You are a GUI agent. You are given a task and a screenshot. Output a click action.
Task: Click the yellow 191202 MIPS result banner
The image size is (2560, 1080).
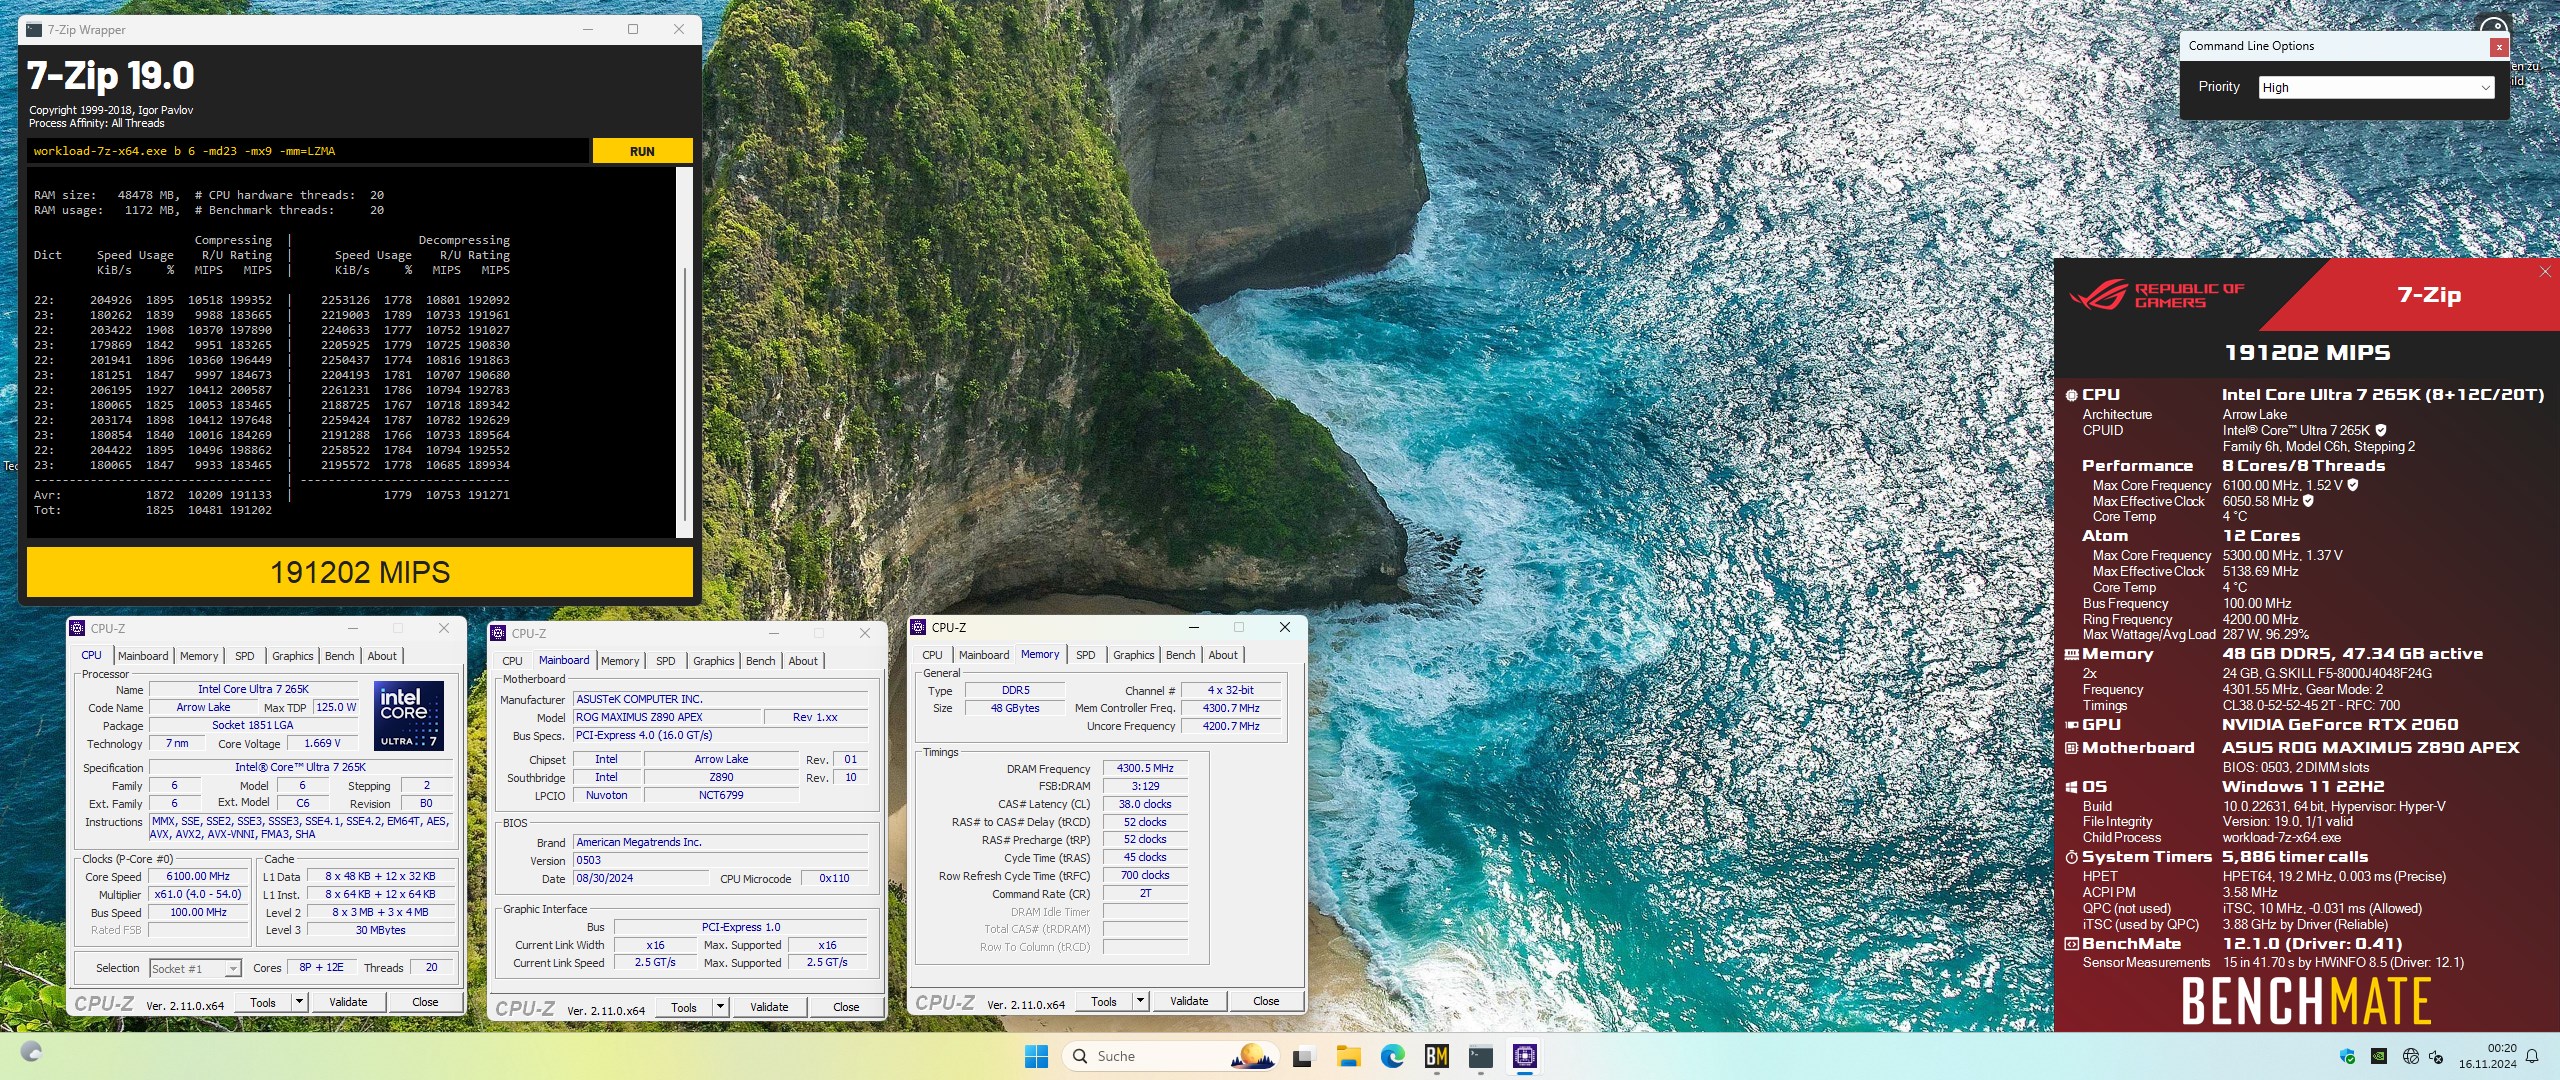click(360, 572)
